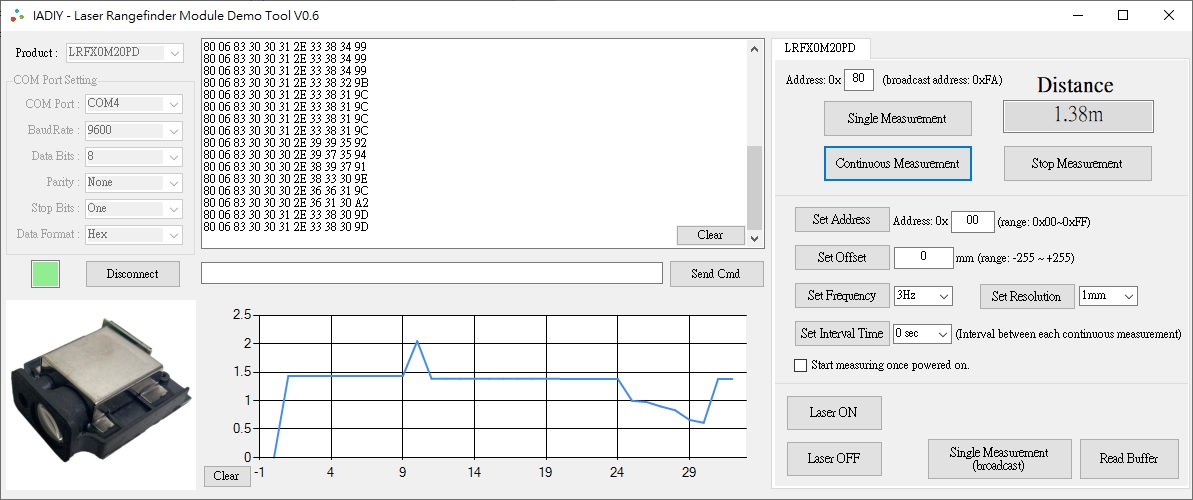Disconnect from the COM port
The image size is (1193, 500).
pos(132,274)
